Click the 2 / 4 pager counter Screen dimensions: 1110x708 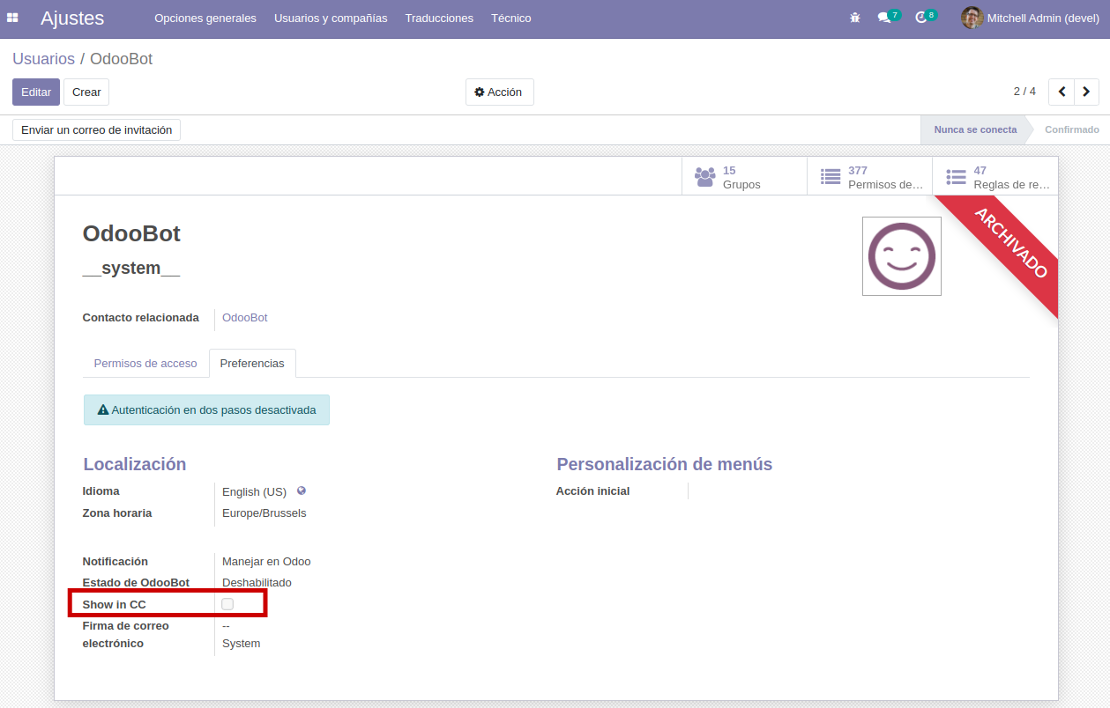(1024, 91)
